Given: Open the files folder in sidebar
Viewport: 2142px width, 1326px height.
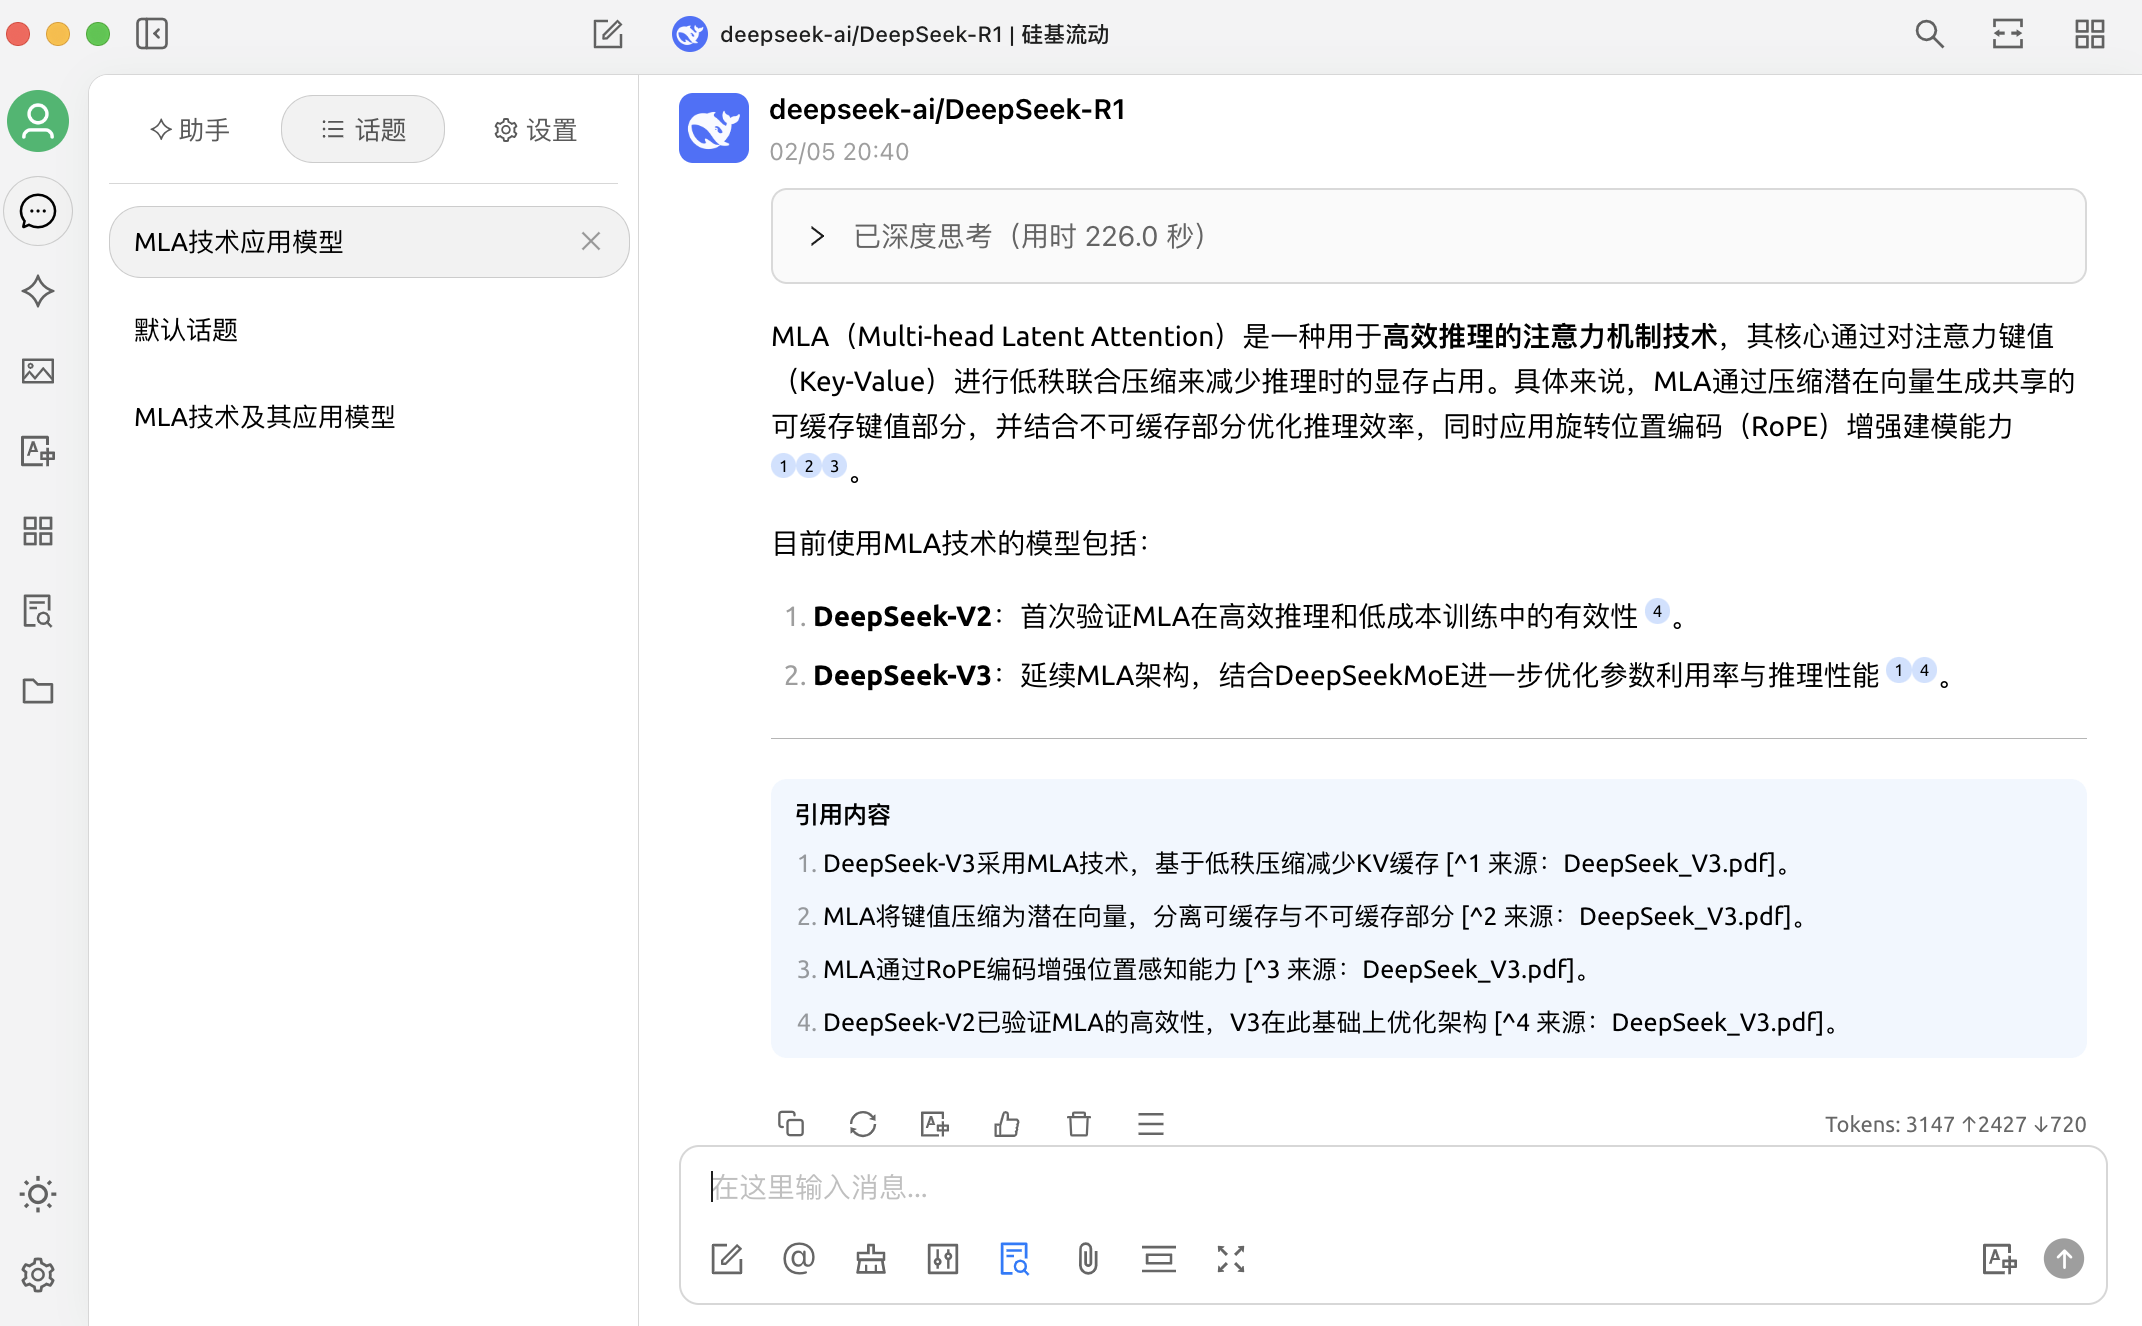Looking at the screenshot, I should tap(38, 691).
